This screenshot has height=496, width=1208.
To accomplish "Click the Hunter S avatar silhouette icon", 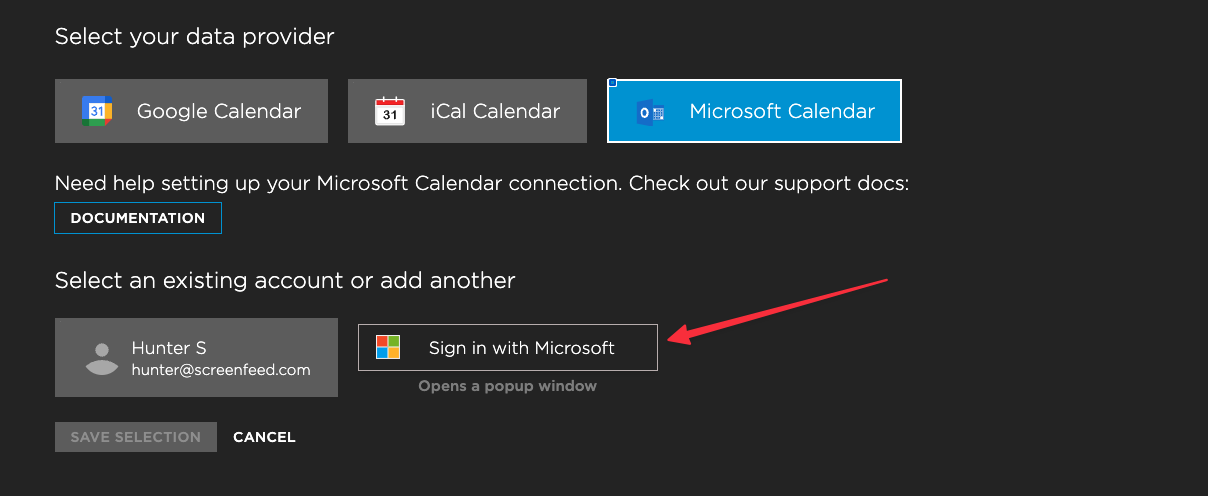I will click(102, 358).
